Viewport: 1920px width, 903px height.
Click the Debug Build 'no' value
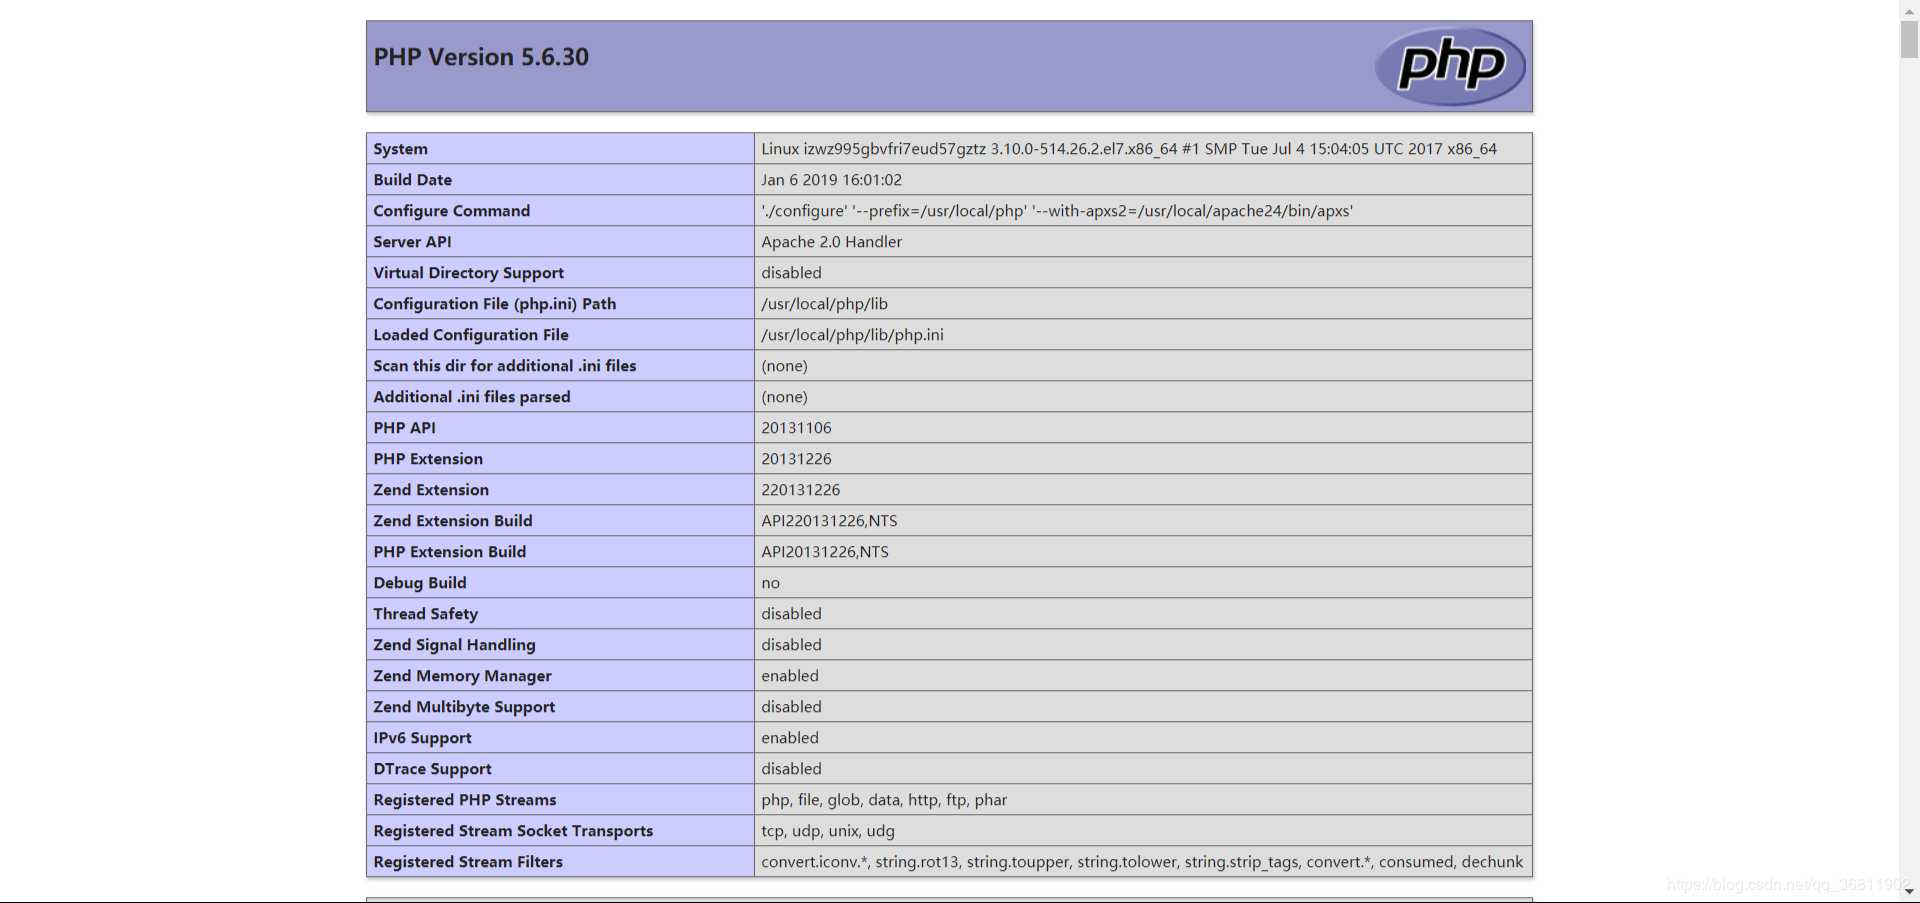(770, 583)
